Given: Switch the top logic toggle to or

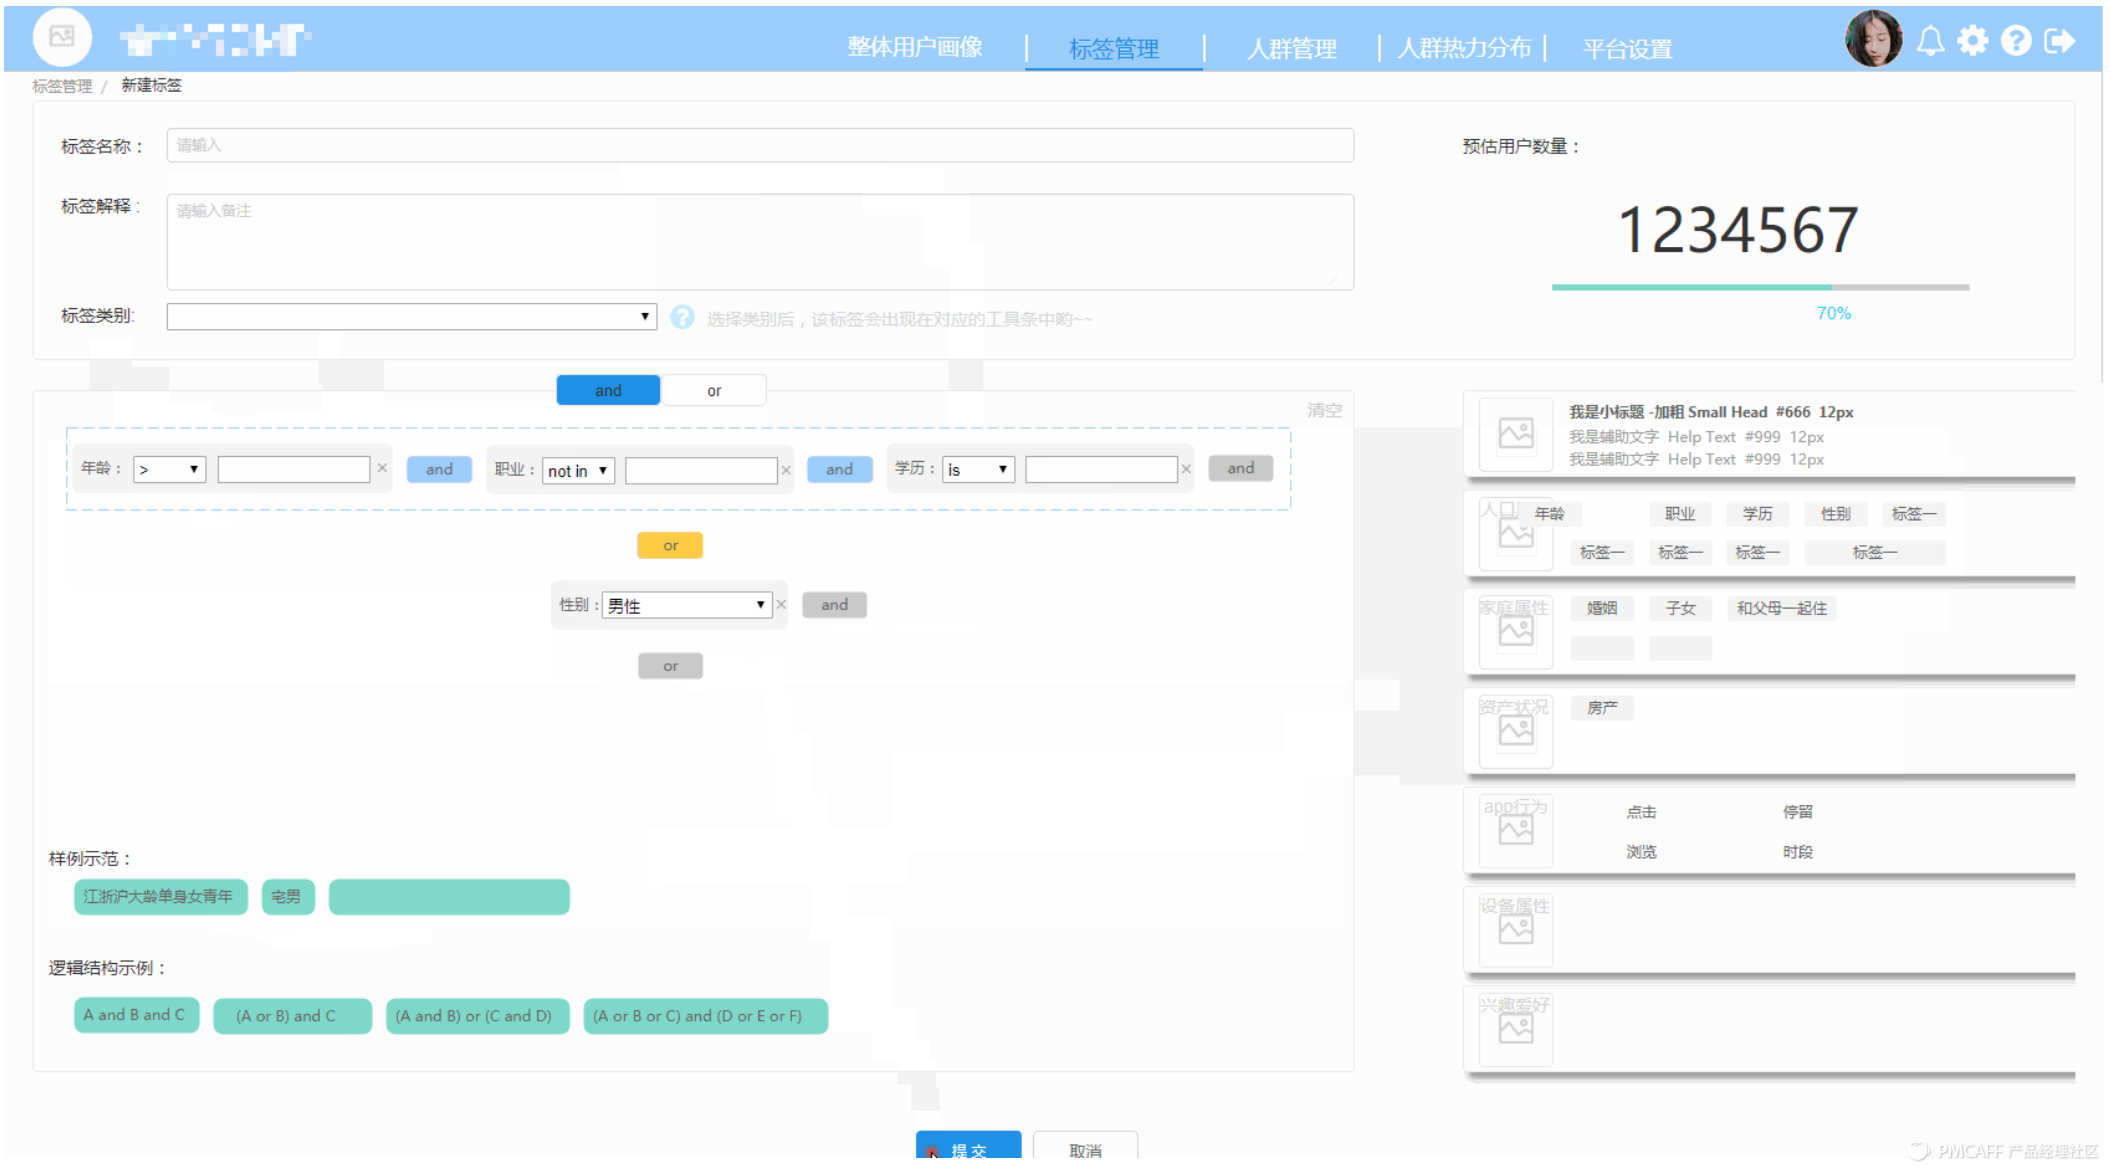Looking at the screenshot, I should coord(713,390).
